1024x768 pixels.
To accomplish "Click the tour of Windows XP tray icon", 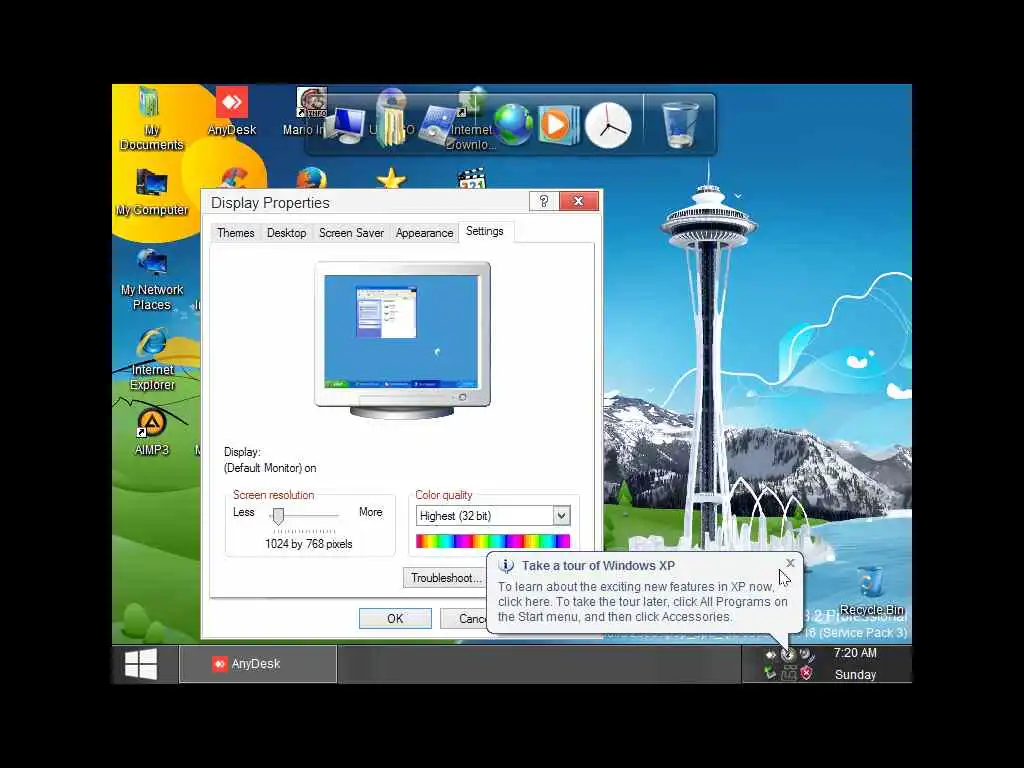I will pos(788,654).
